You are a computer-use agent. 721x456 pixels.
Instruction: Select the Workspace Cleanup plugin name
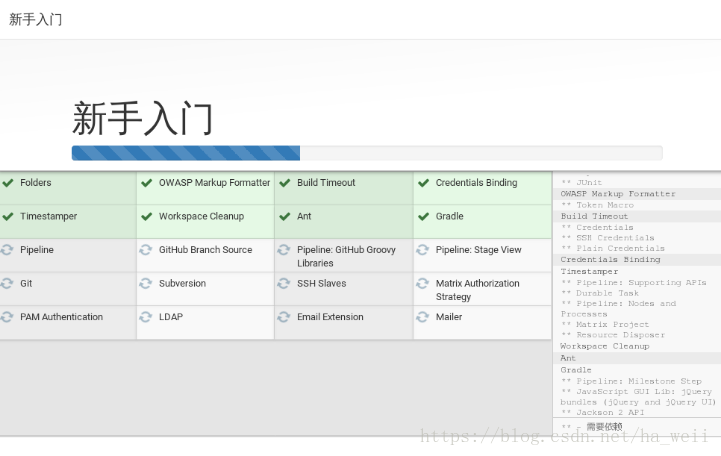[x=201, y=216]
